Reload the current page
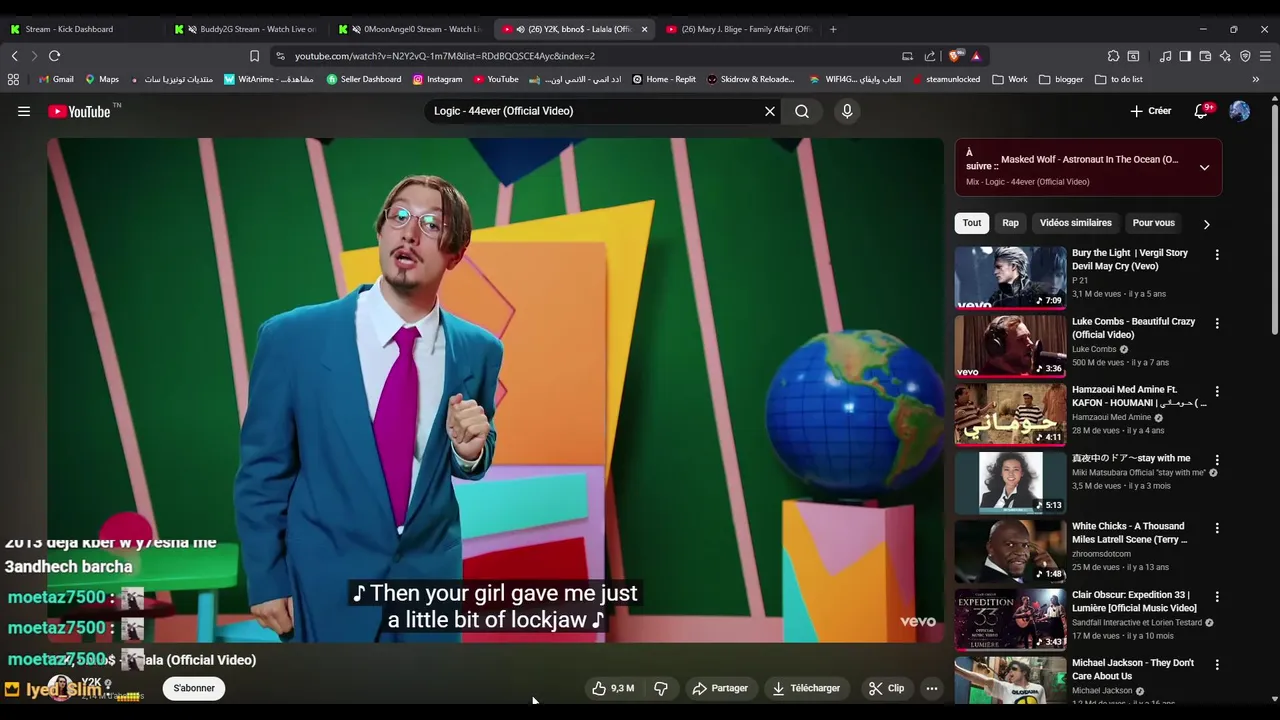 coord(54,56)
